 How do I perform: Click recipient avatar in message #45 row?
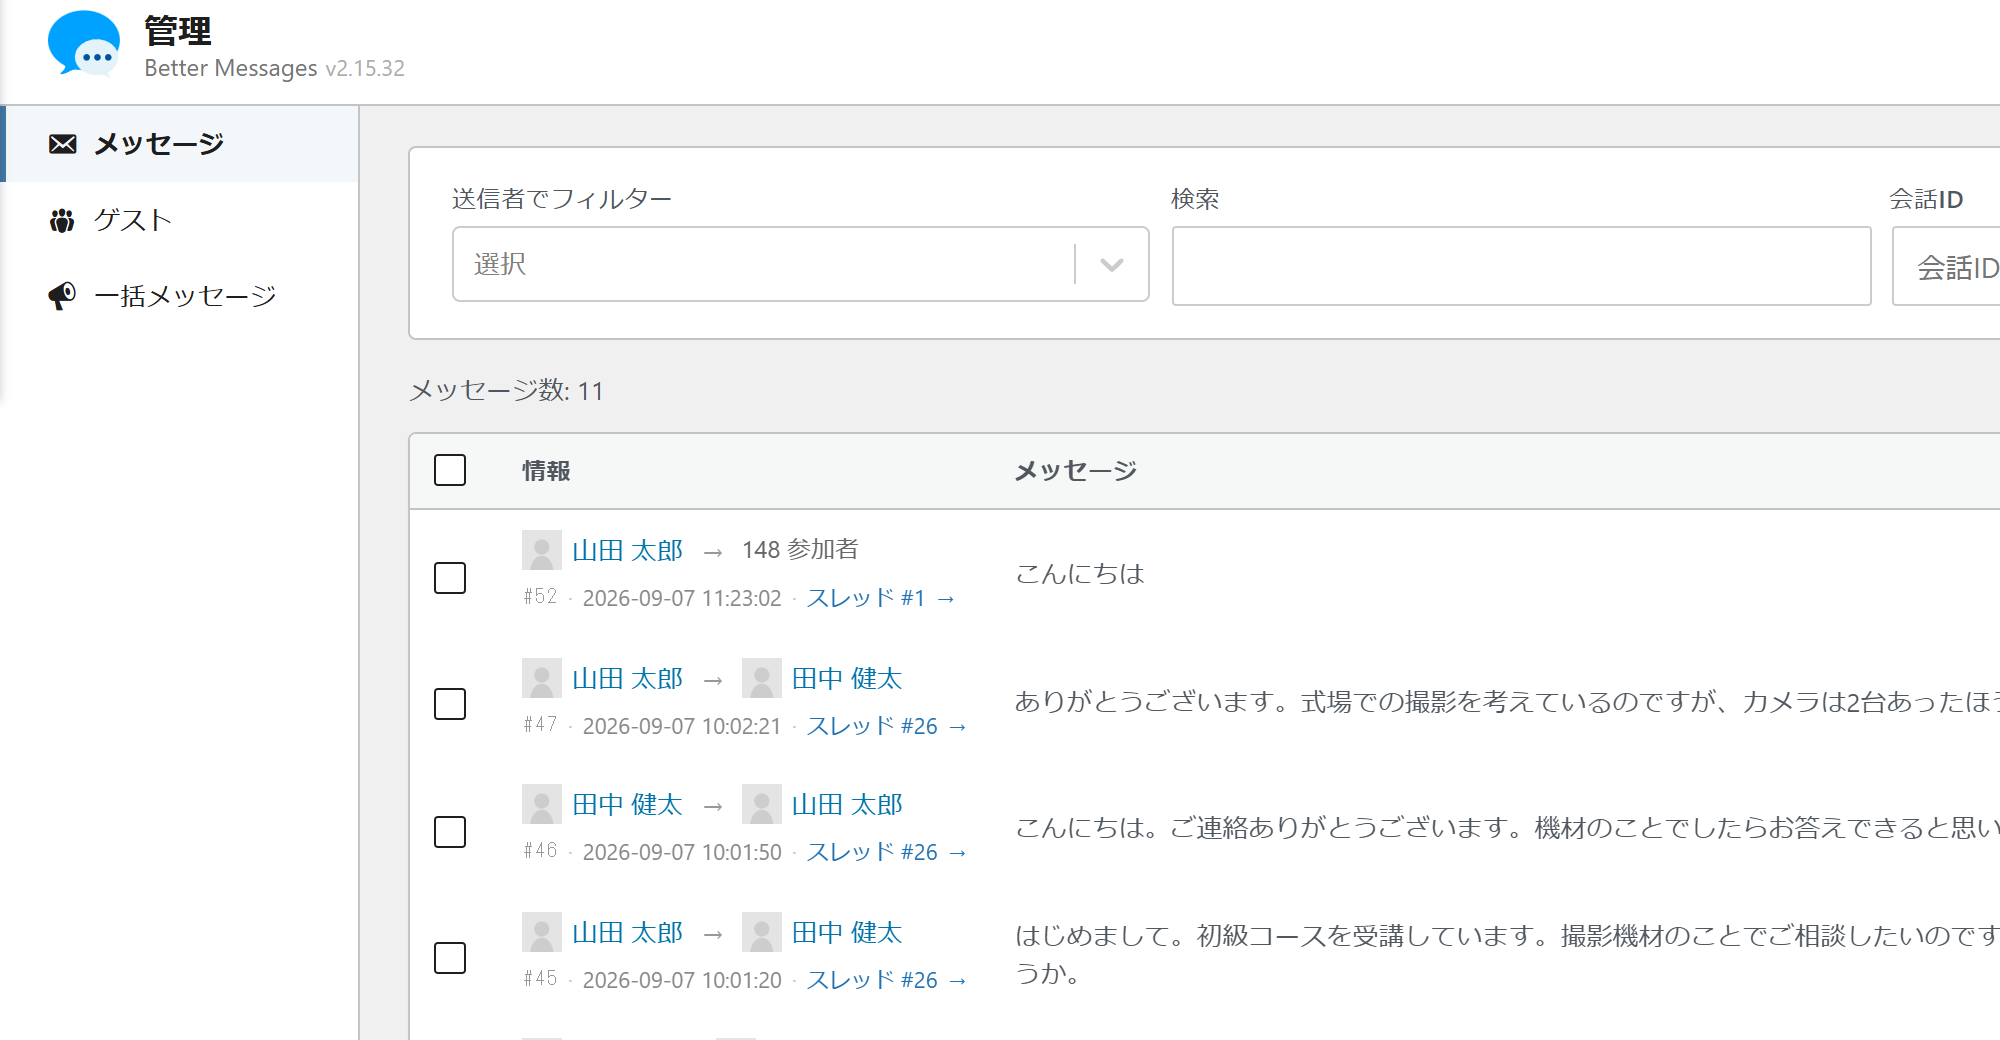[762, 932]
